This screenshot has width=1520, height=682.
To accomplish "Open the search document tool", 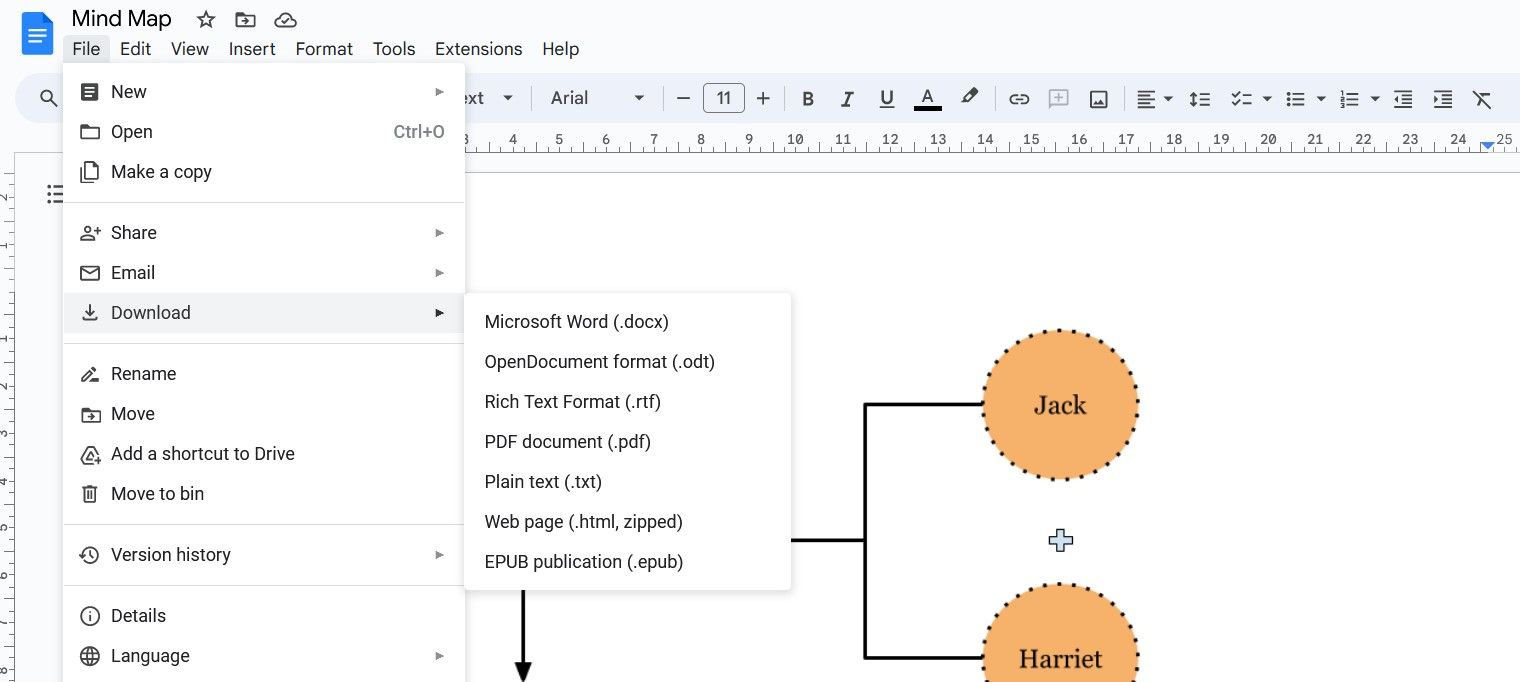I will (48, 98).
